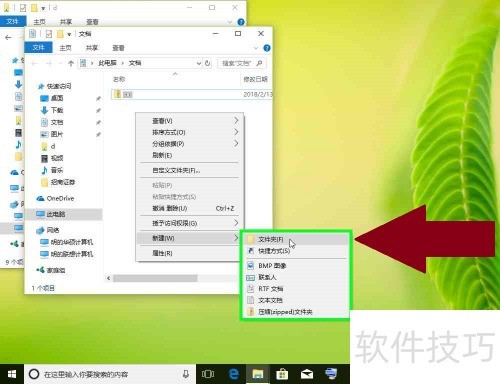Click the 共享 tab in the rear window
Image resolution: width=500 pixels, height=384 pixels.
66,22
